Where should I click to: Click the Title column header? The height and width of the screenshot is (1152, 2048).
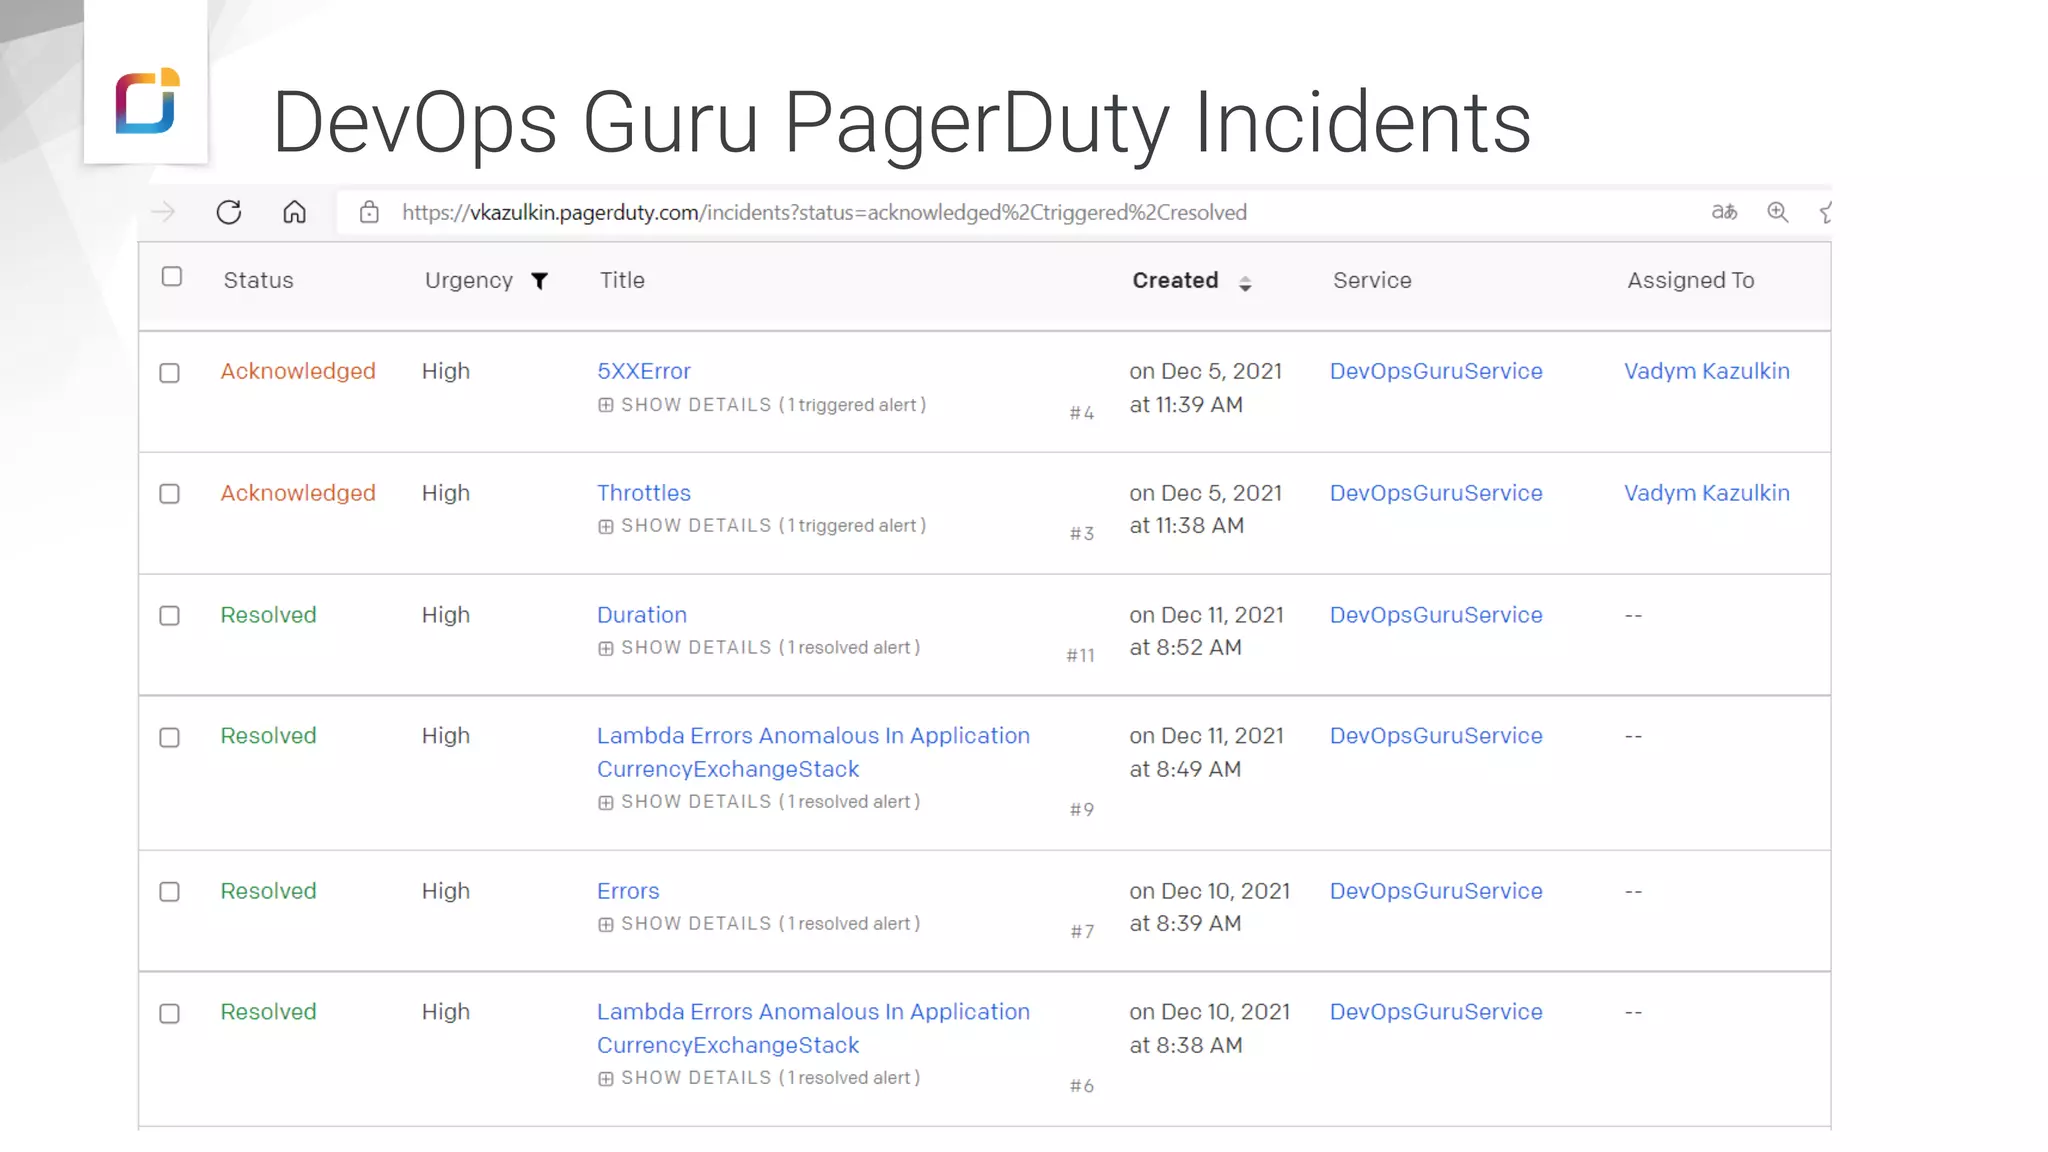(x=622, y=280)
